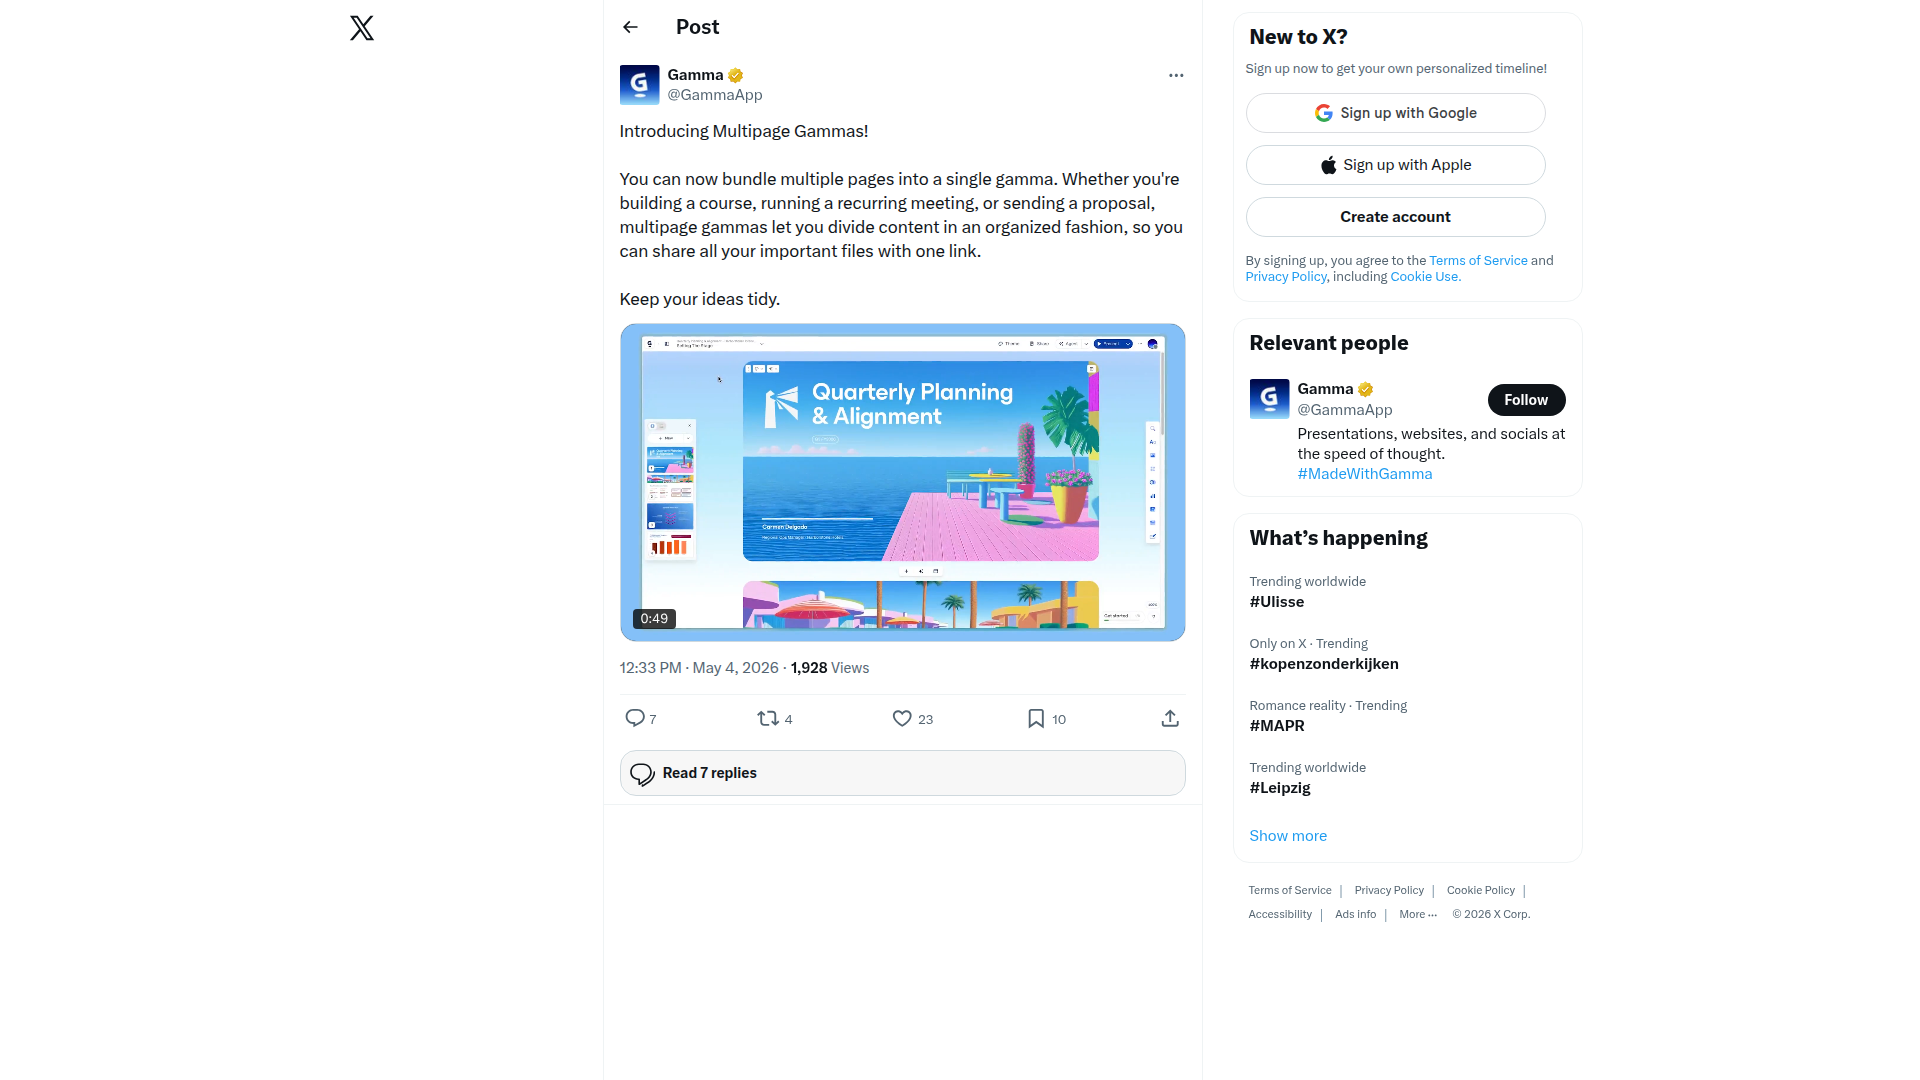Open Terms of Service signup link

(x=1478, y=261)
